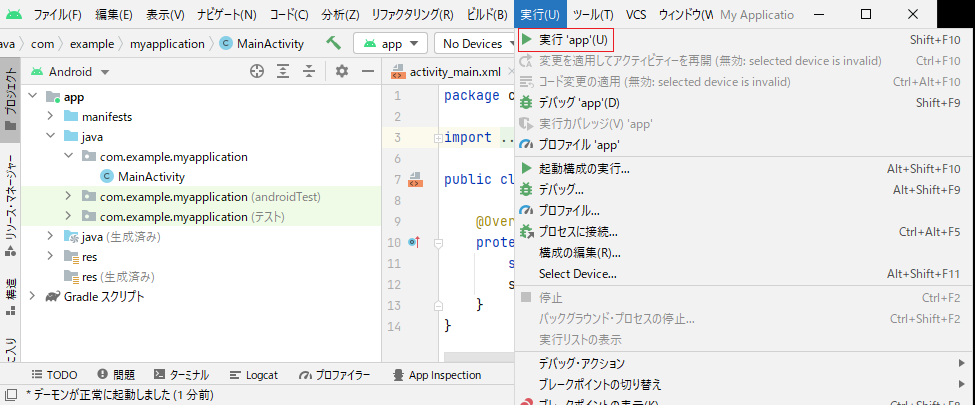Open the 分析(Z) menu
The height and width of the screenshot is (405, 975).
pos(341,14)
